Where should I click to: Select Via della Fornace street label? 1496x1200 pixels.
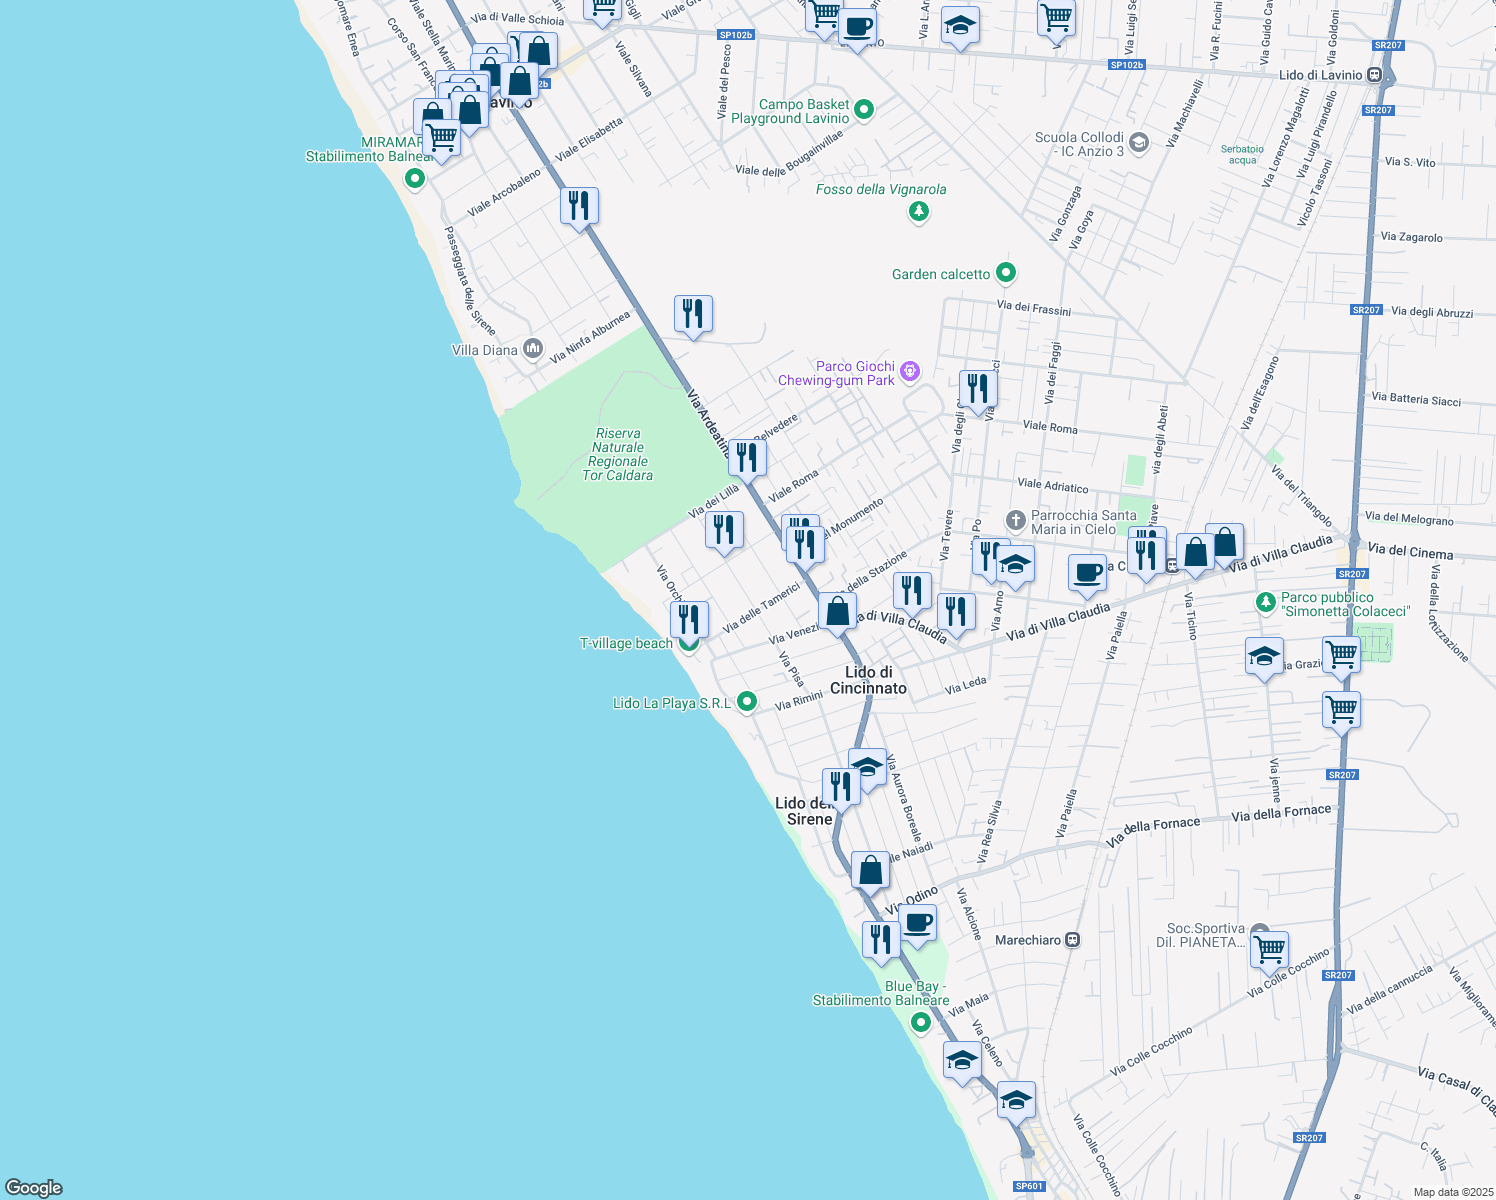(x=1281, y=813)
